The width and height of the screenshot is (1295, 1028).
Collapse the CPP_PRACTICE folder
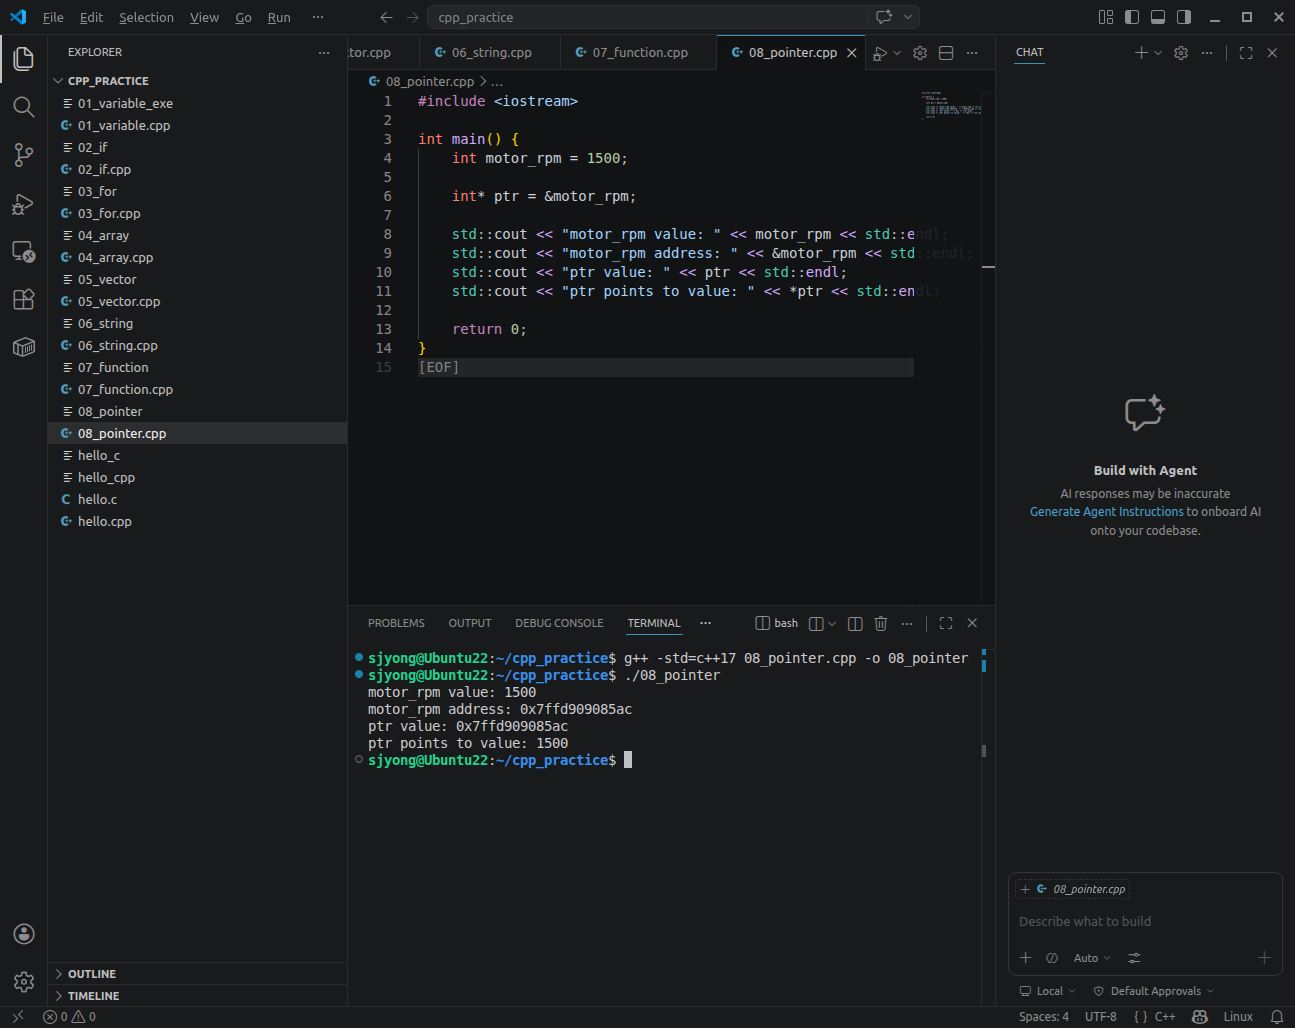[108, 81]
